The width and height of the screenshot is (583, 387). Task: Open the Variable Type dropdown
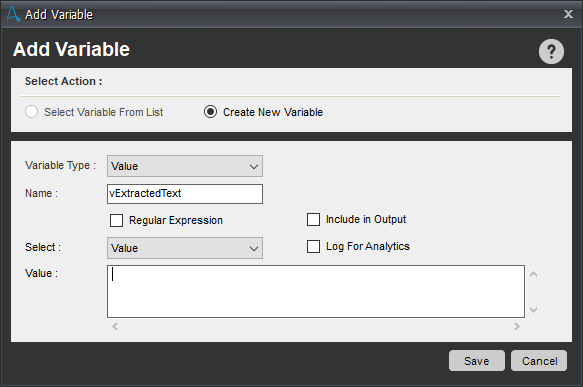pos(185,166)
